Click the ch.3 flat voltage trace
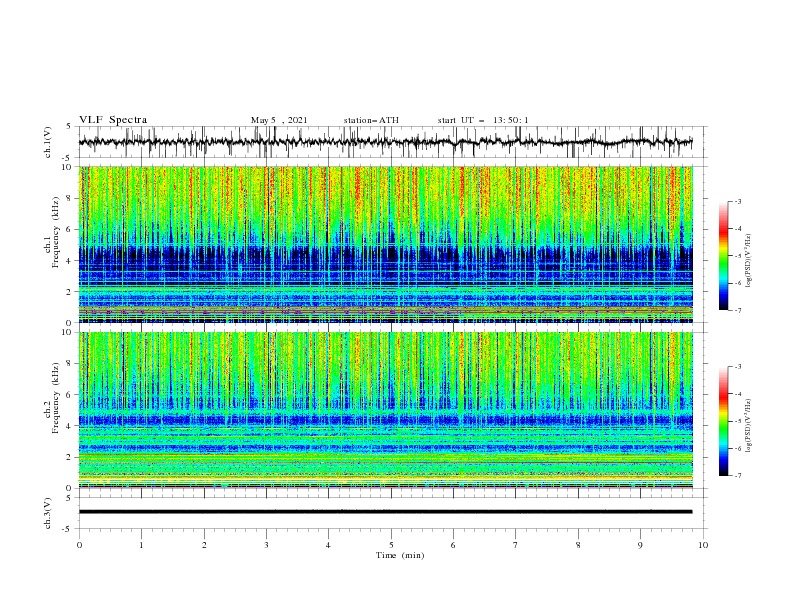The height and width of the screenshot is (612, 792). point(385,512)
